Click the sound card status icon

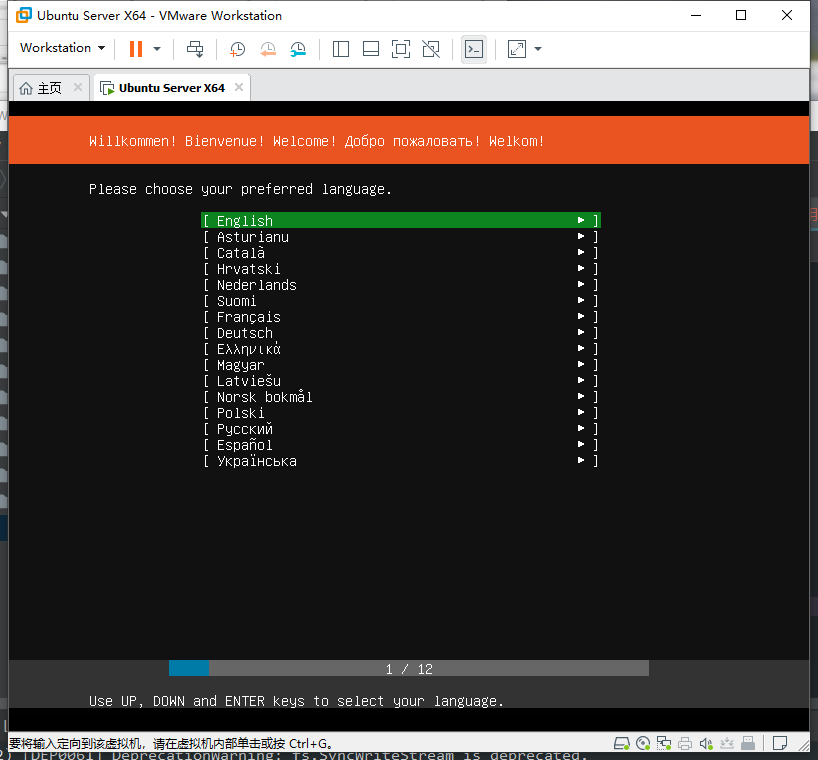click(x=706, y=743)
